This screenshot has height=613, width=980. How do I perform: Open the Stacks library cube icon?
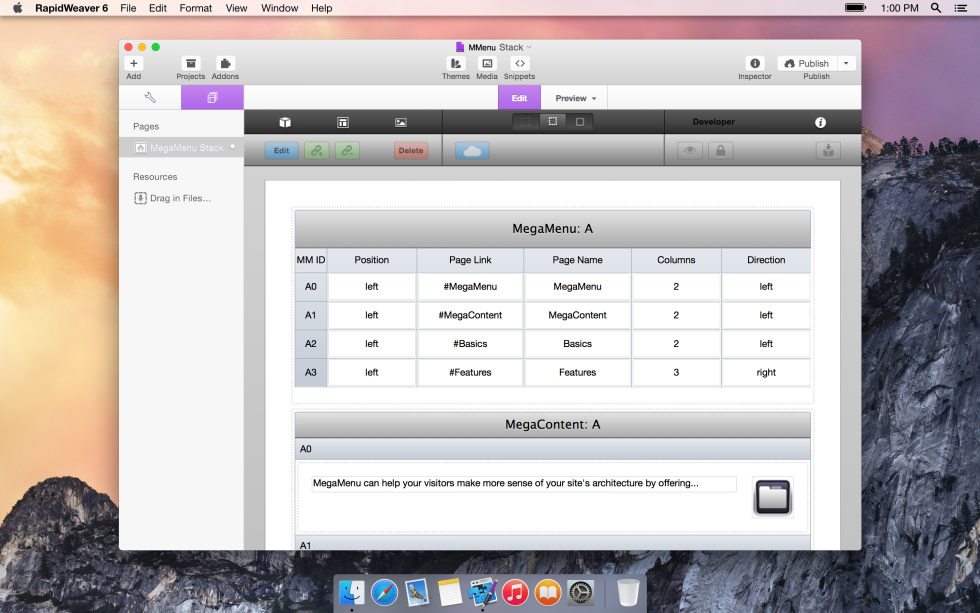coord(285,122)
